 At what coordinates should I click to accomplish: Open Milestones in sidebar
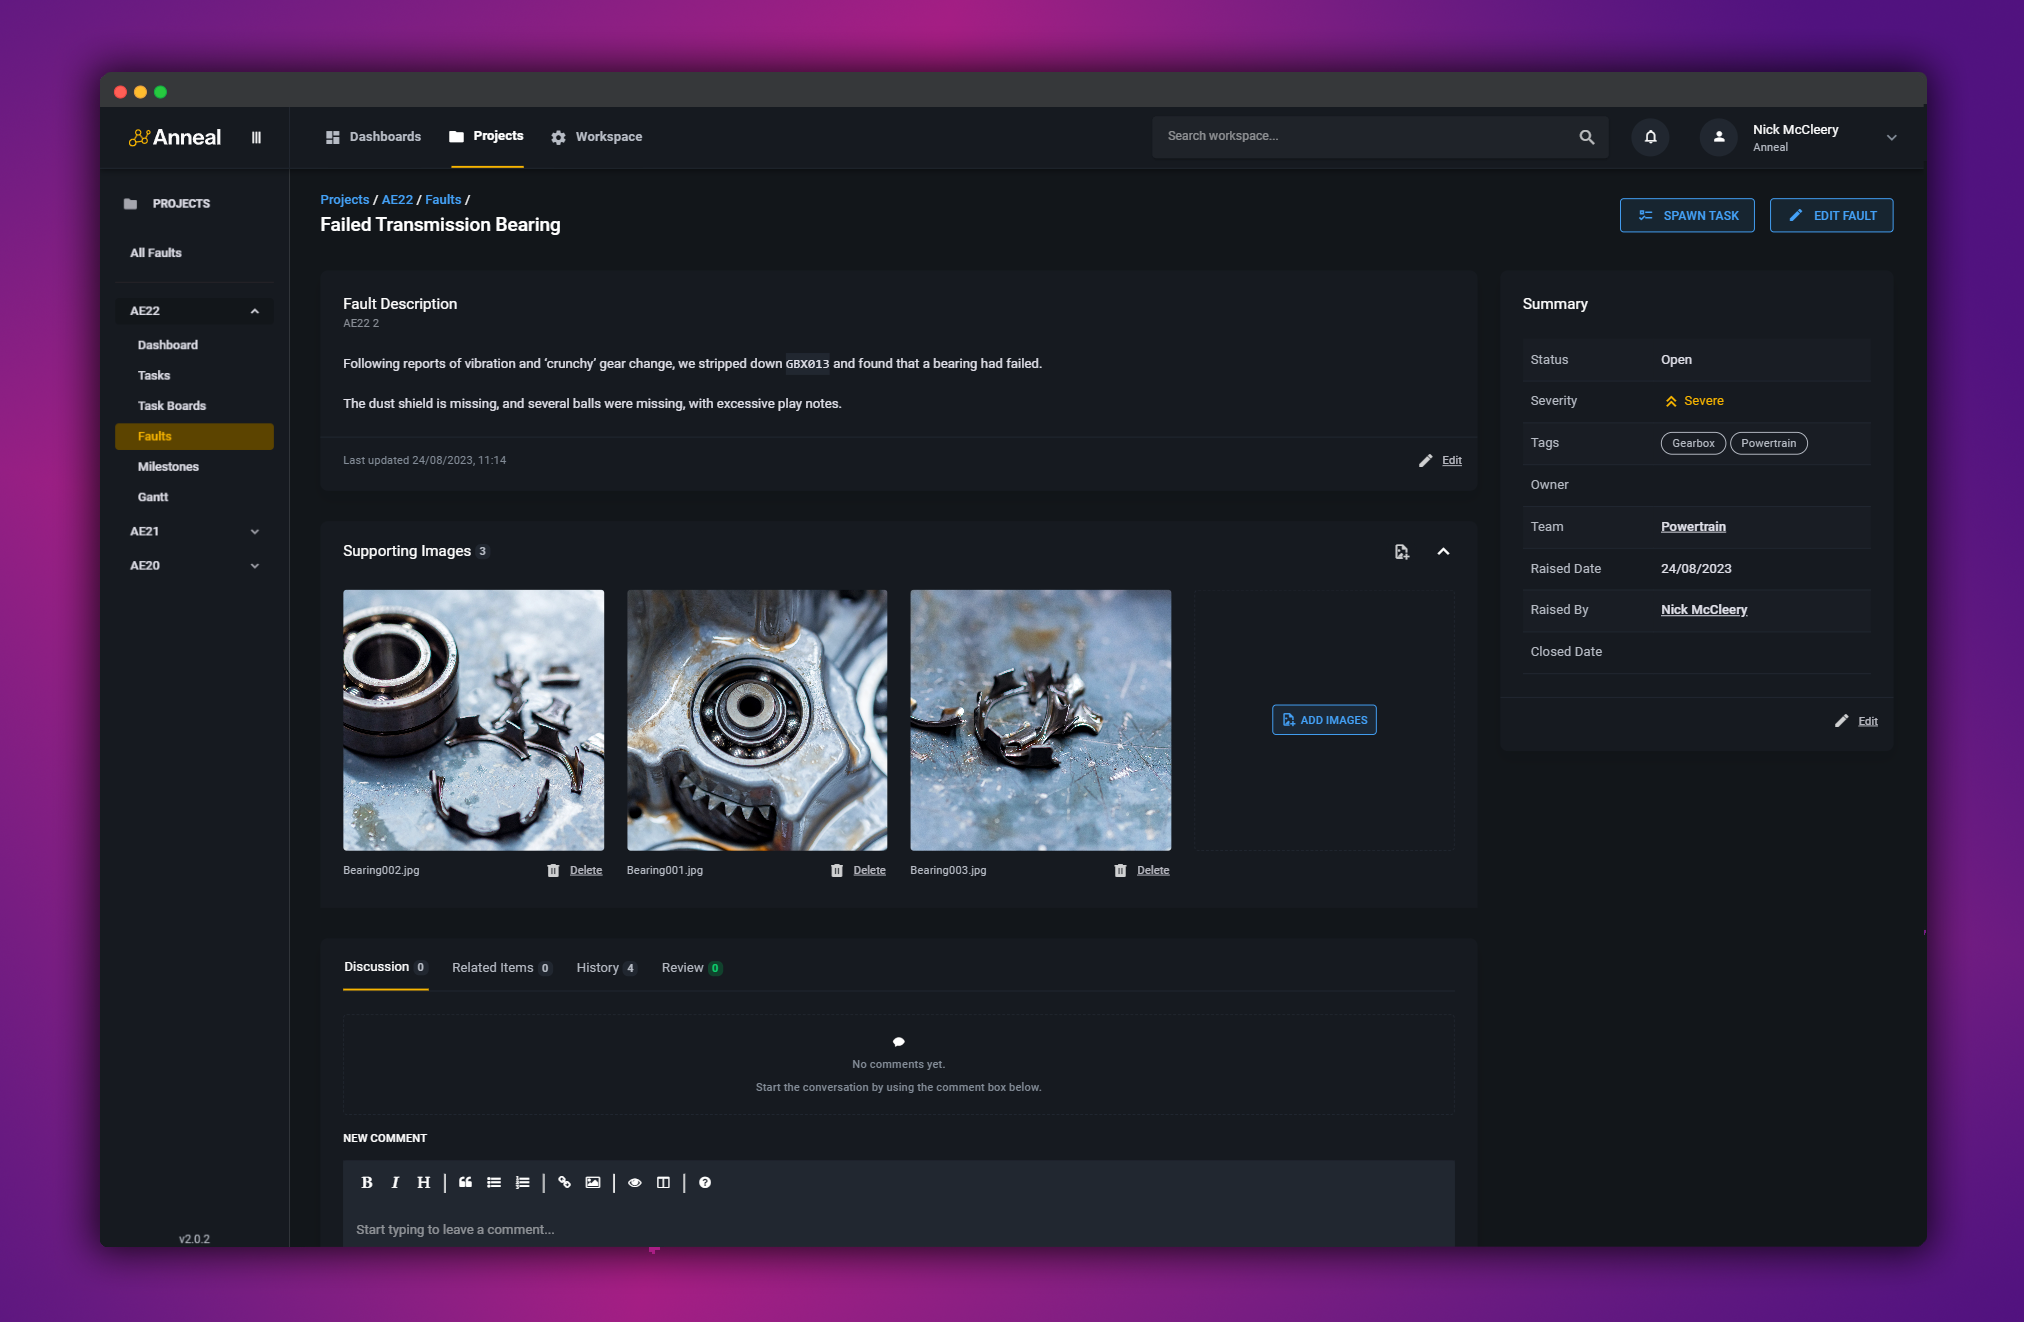pyautogui.click(x=168, y=467)
